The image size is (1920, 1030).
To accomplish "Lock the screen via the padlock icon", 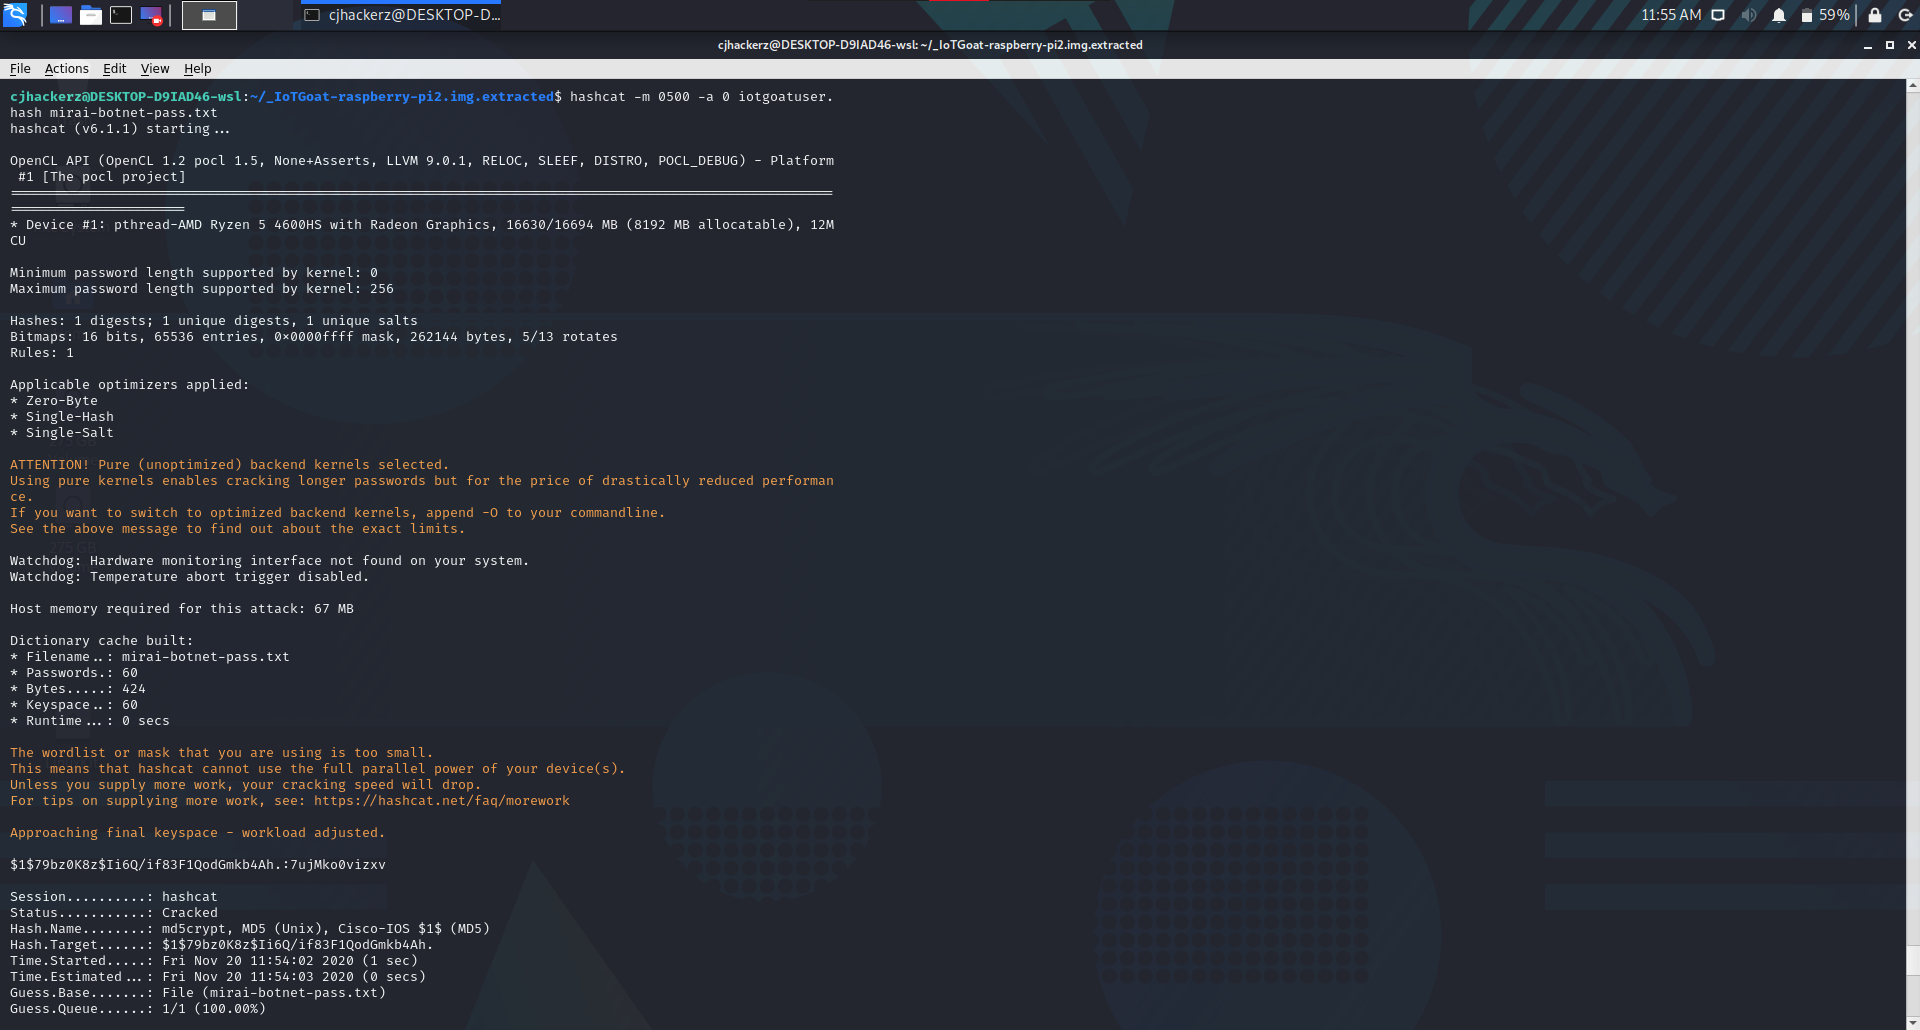I will (x=1873, y=15).
